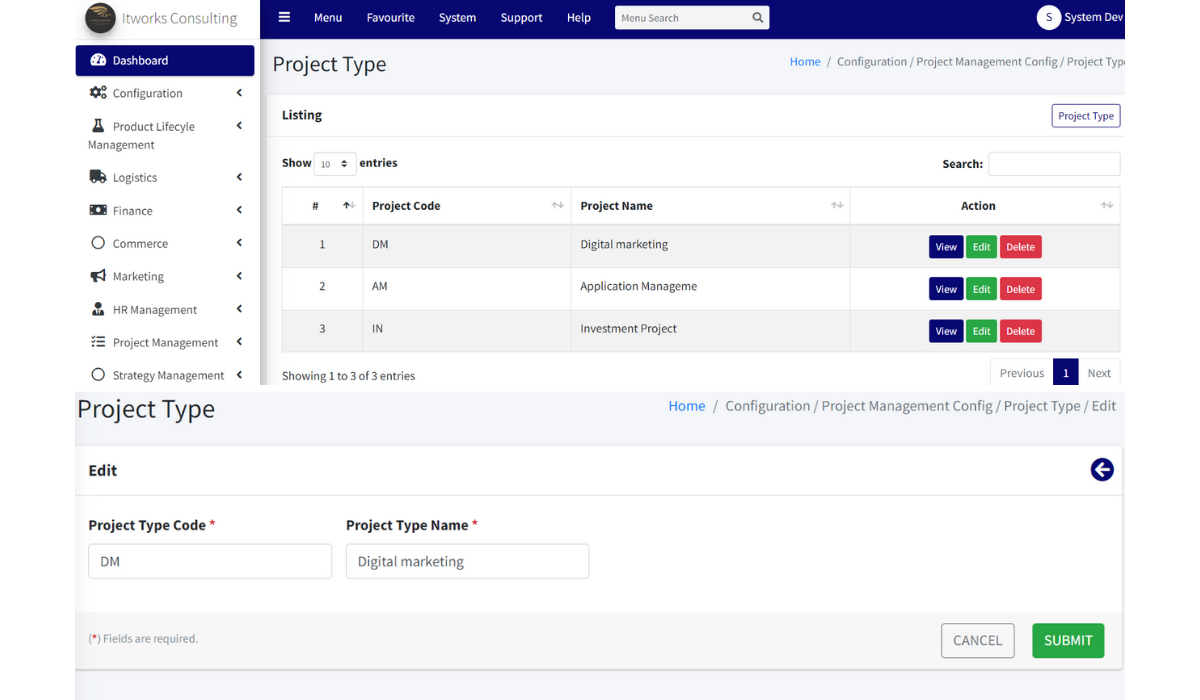Viewport: 1200px width, 700px height.
Task: Click the Product Lifecycle Management icon
Action: pyautogui.click(x=96, y=126)
